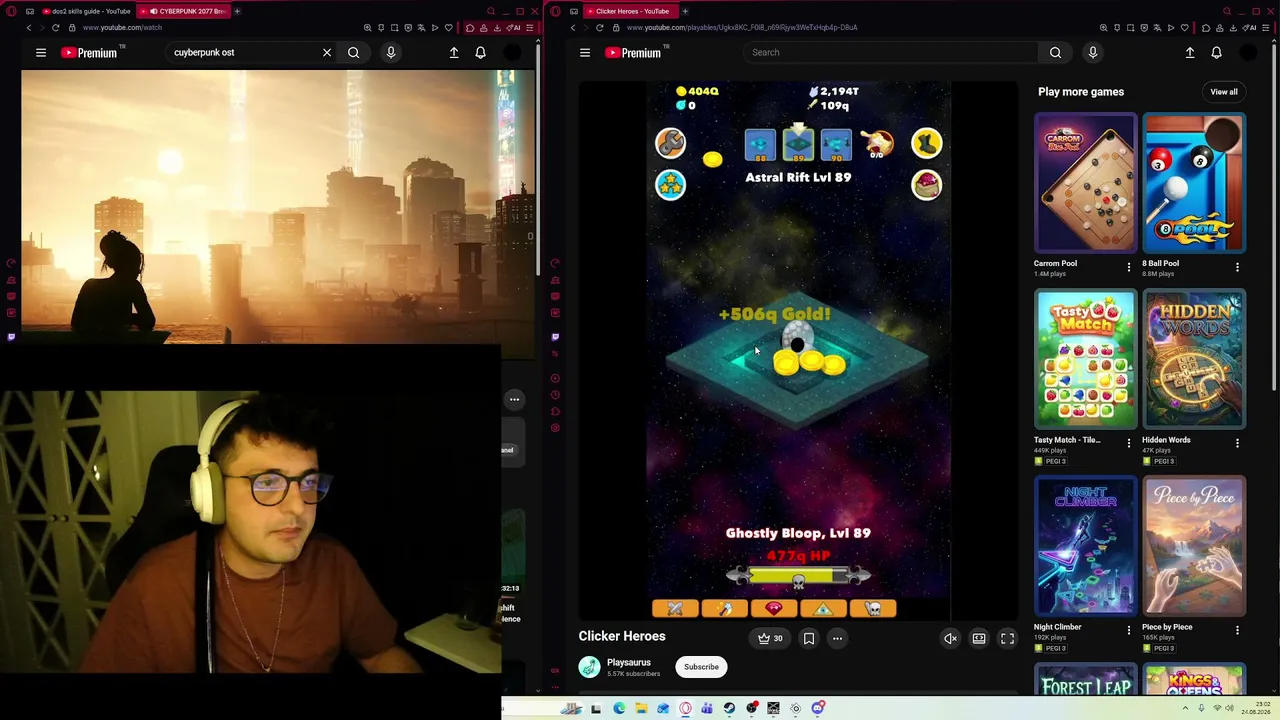Open options menu for Tasty Match

point(1129,443)
